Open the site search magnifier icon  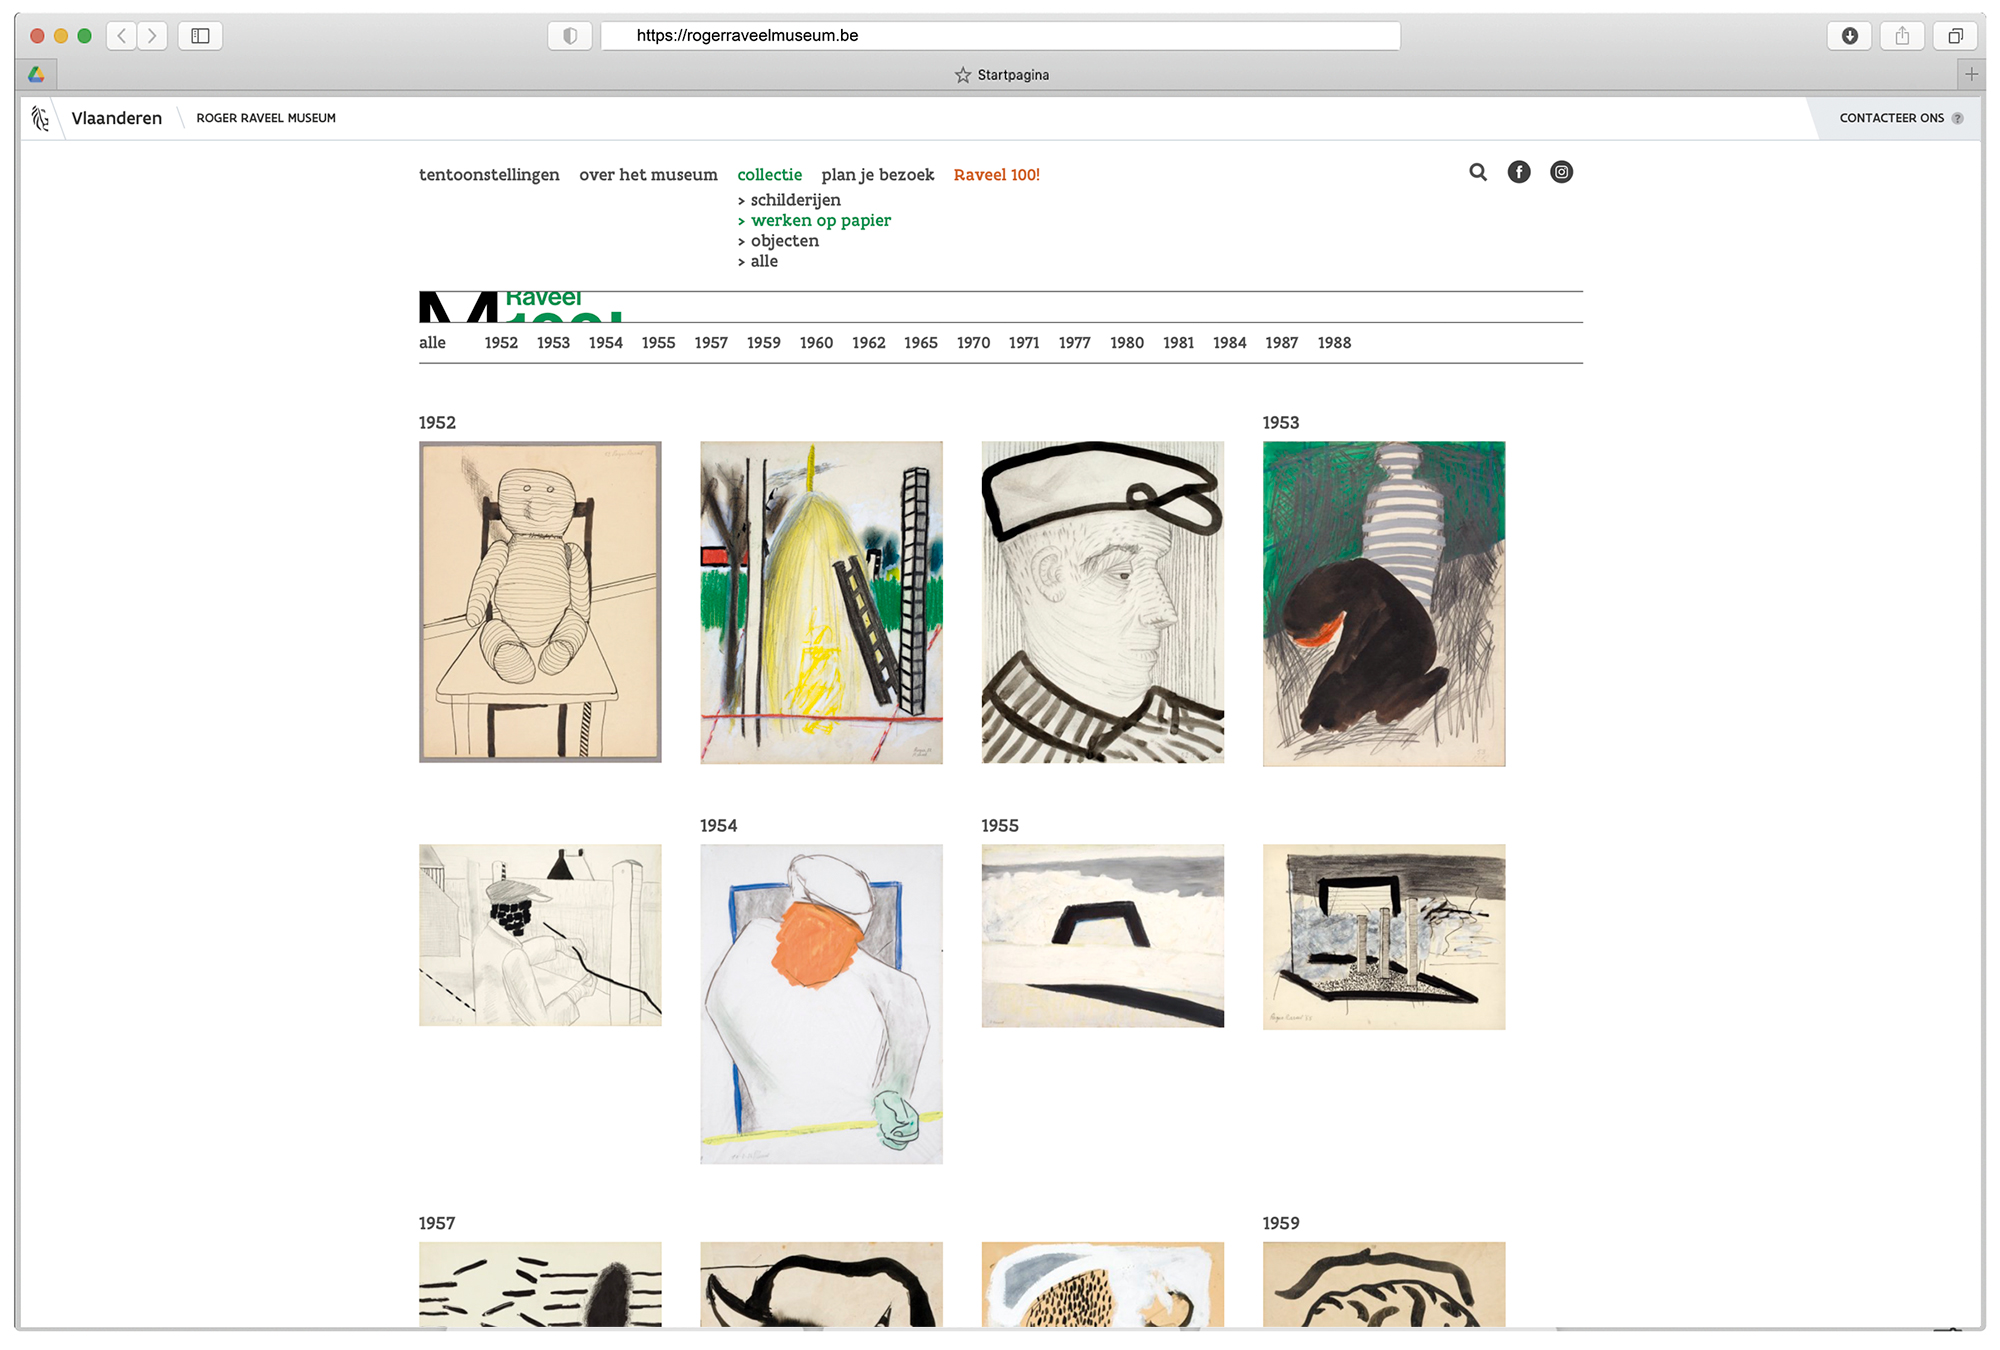tap(1478, 172)
